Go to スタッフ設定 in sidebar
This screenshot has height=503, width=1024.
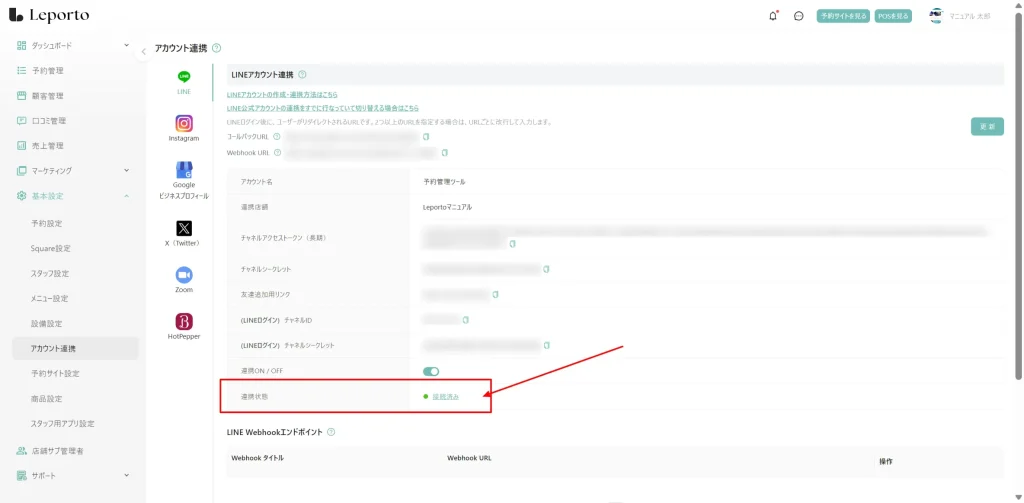(x=50, y=273)
